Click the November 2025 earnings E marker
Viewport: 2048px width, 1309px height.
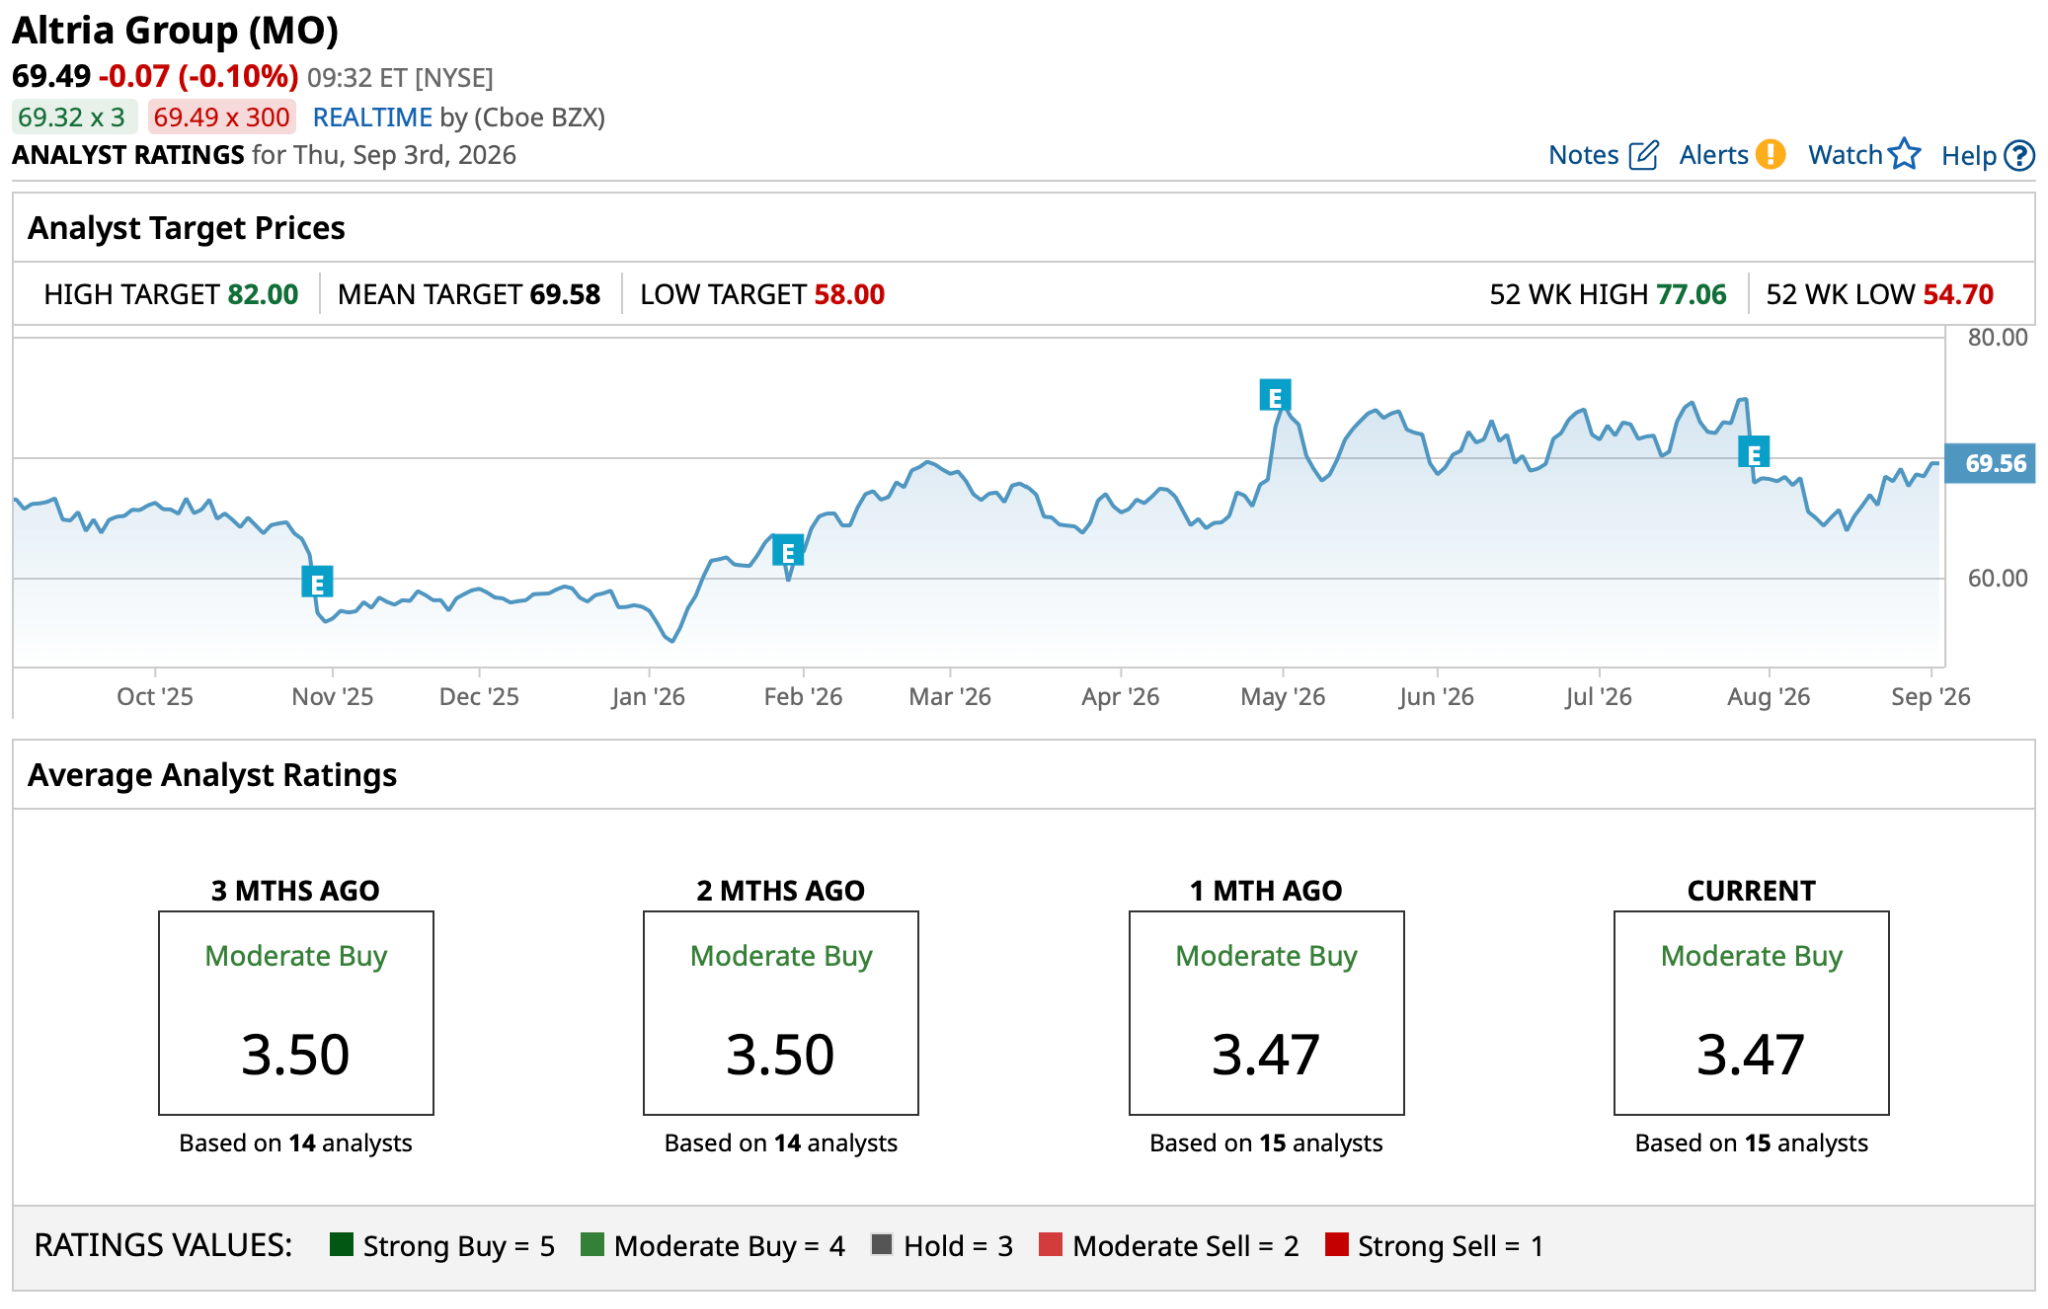coord(317,582)
